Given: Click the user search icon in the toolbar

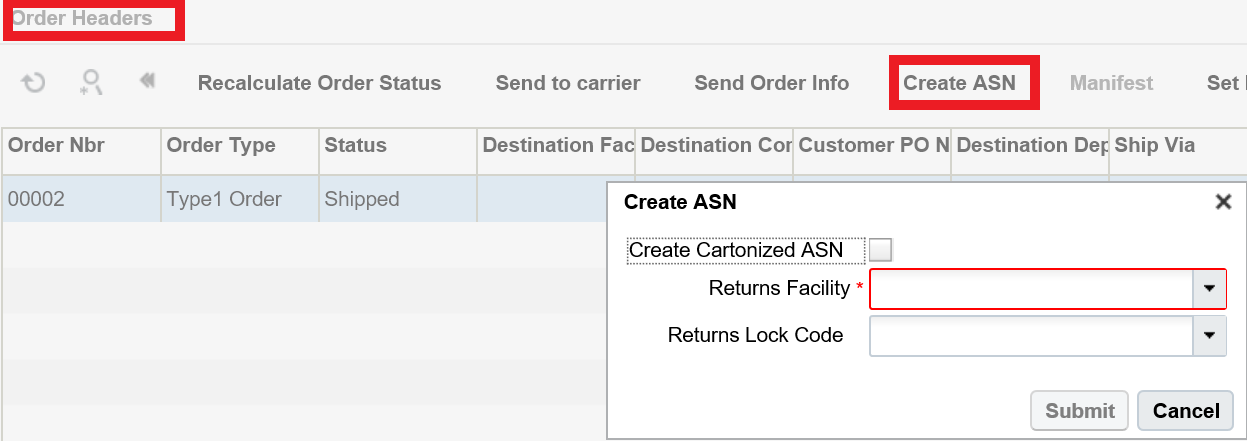Looking at the screenshot, I should pos(92,83).
